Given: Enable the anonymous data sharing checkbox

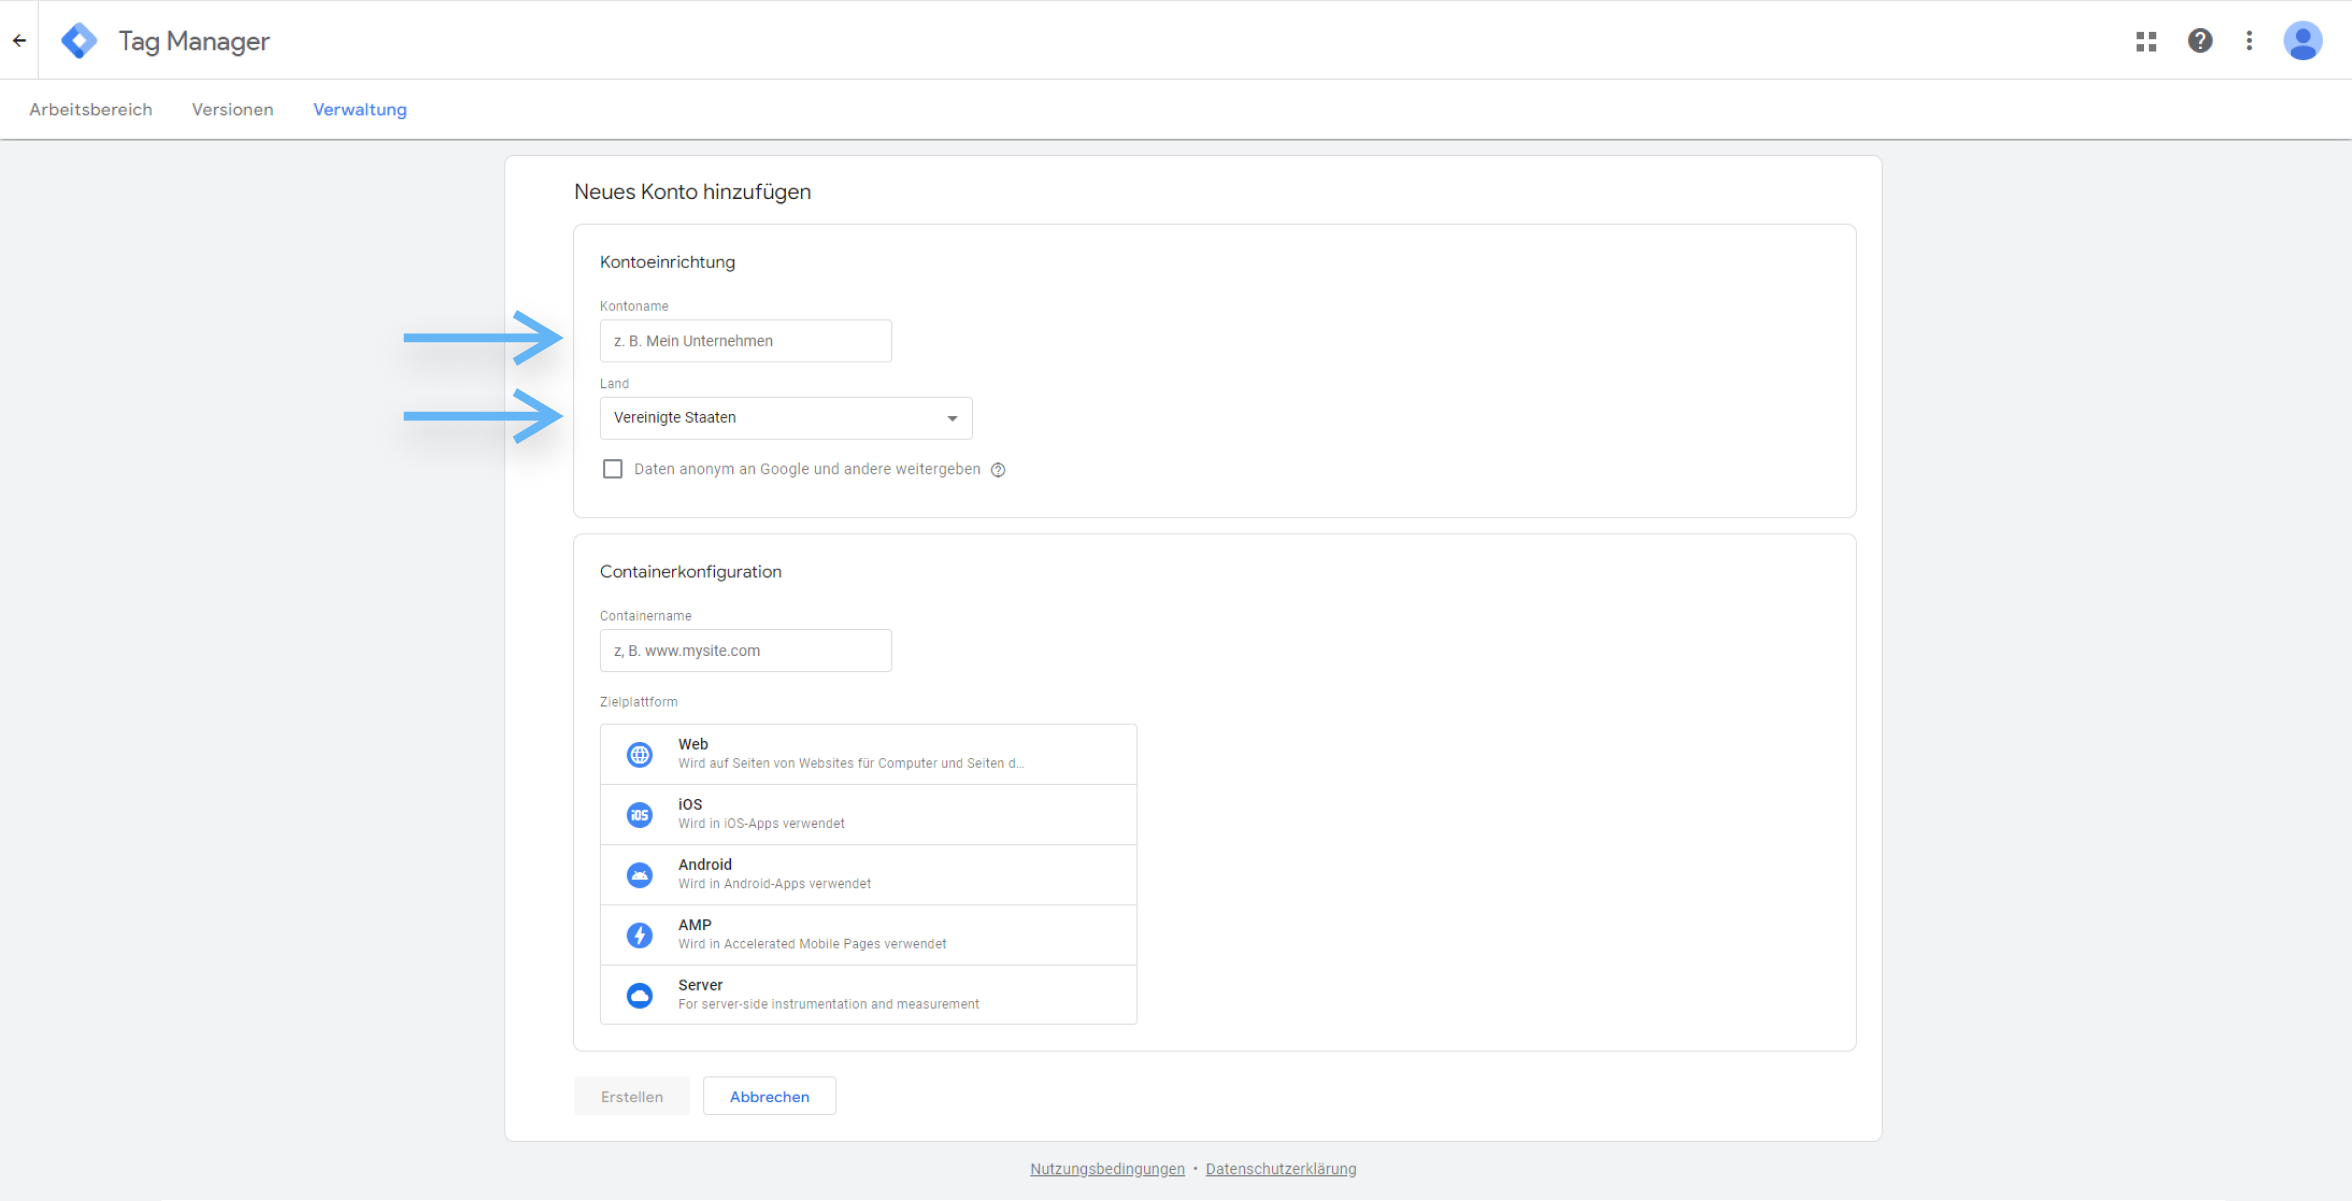Looking at the screenshot, I should [x=612, y=468].
